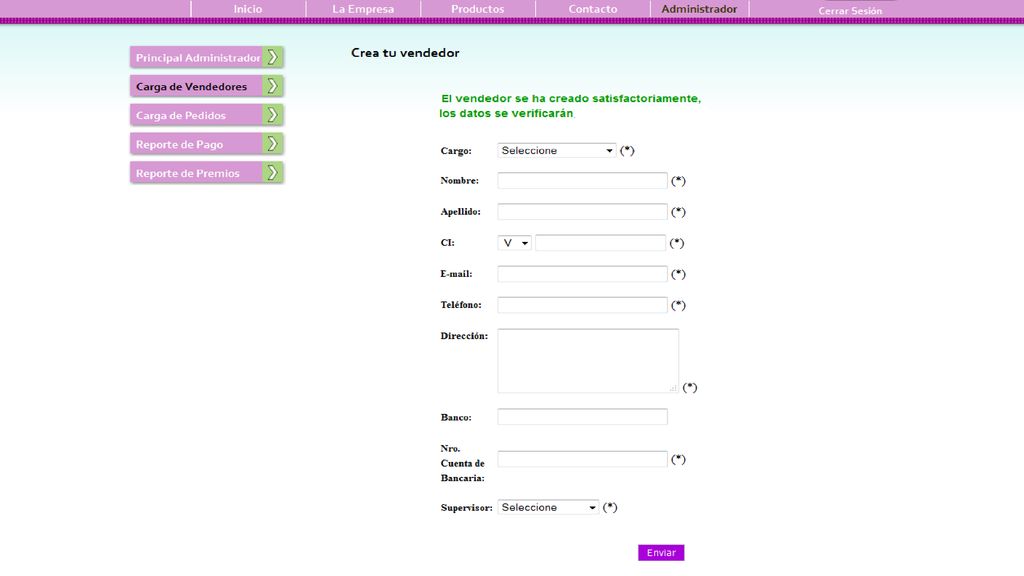Focus the Banco input field
1024x576 pixels.
(x=583, y=417)
